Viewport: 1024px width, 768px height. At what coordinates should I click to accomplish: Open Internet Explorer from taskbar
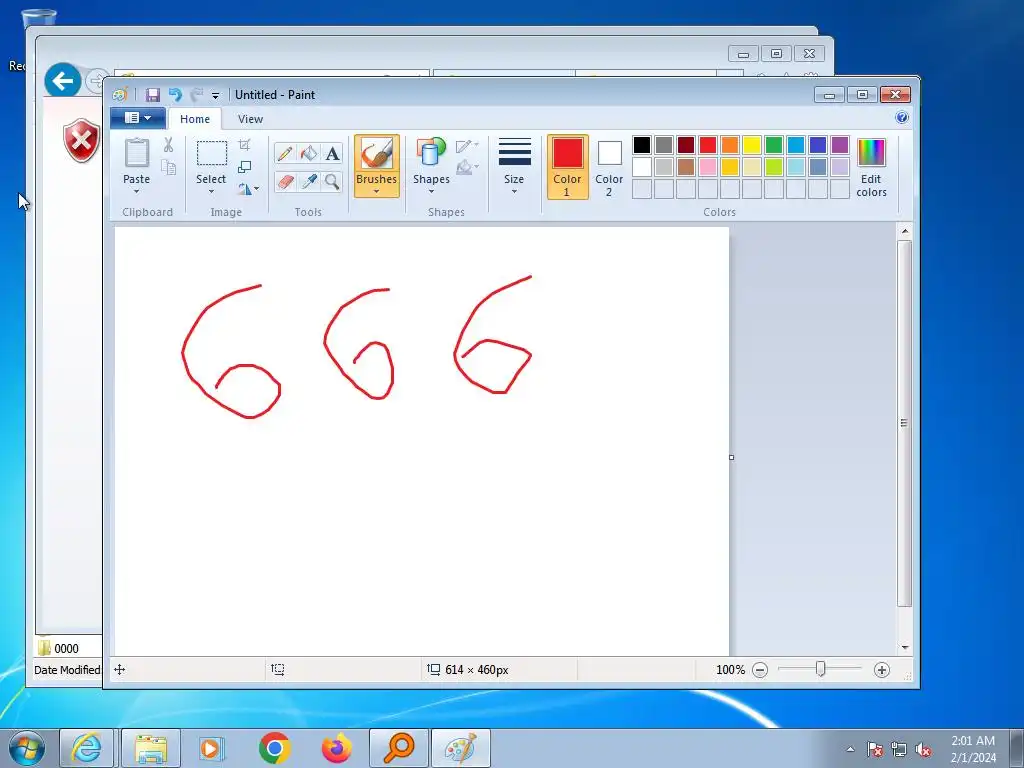[x=87, y=748]
